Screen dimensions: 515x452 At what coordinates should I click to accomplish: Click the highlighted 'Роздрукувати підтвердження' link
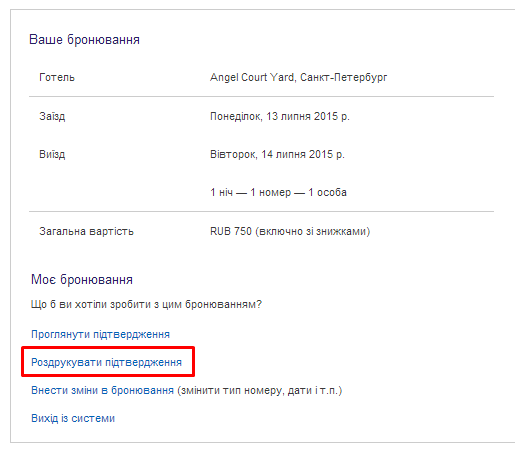click(x=106, y=362)
